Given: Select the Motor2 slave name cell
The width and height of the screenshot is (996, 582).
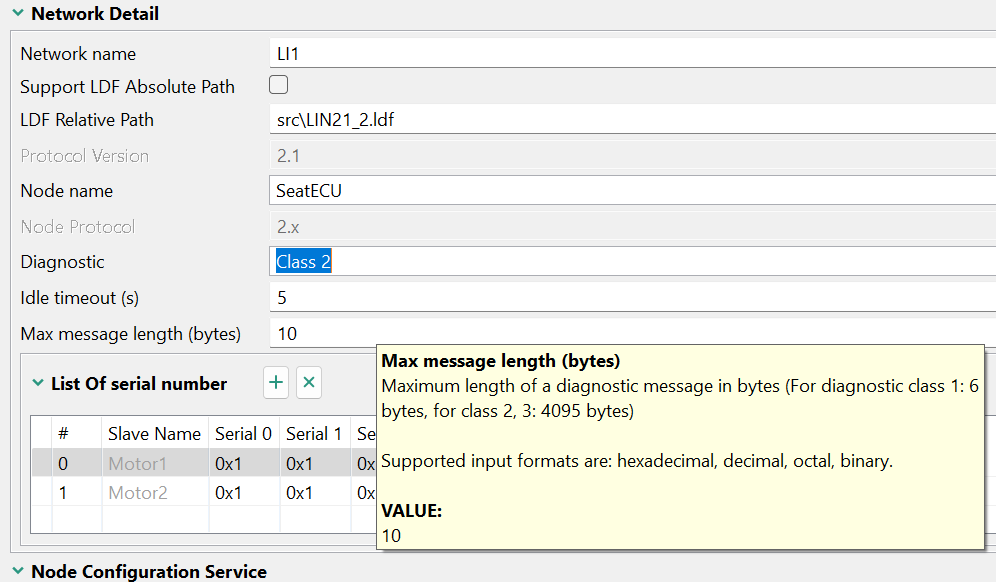Looking at the screenshot, I should tap(155, 492).
